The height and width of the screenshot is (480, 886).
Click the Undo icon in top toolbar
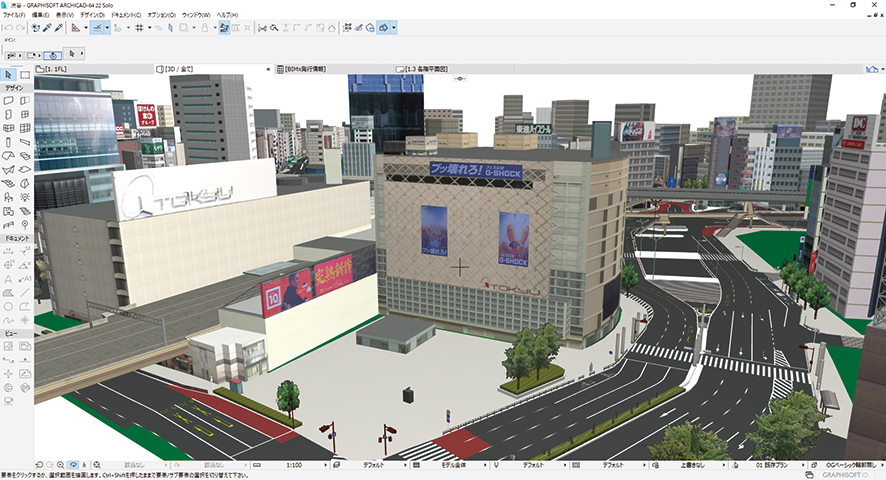[x=8, y=27]
